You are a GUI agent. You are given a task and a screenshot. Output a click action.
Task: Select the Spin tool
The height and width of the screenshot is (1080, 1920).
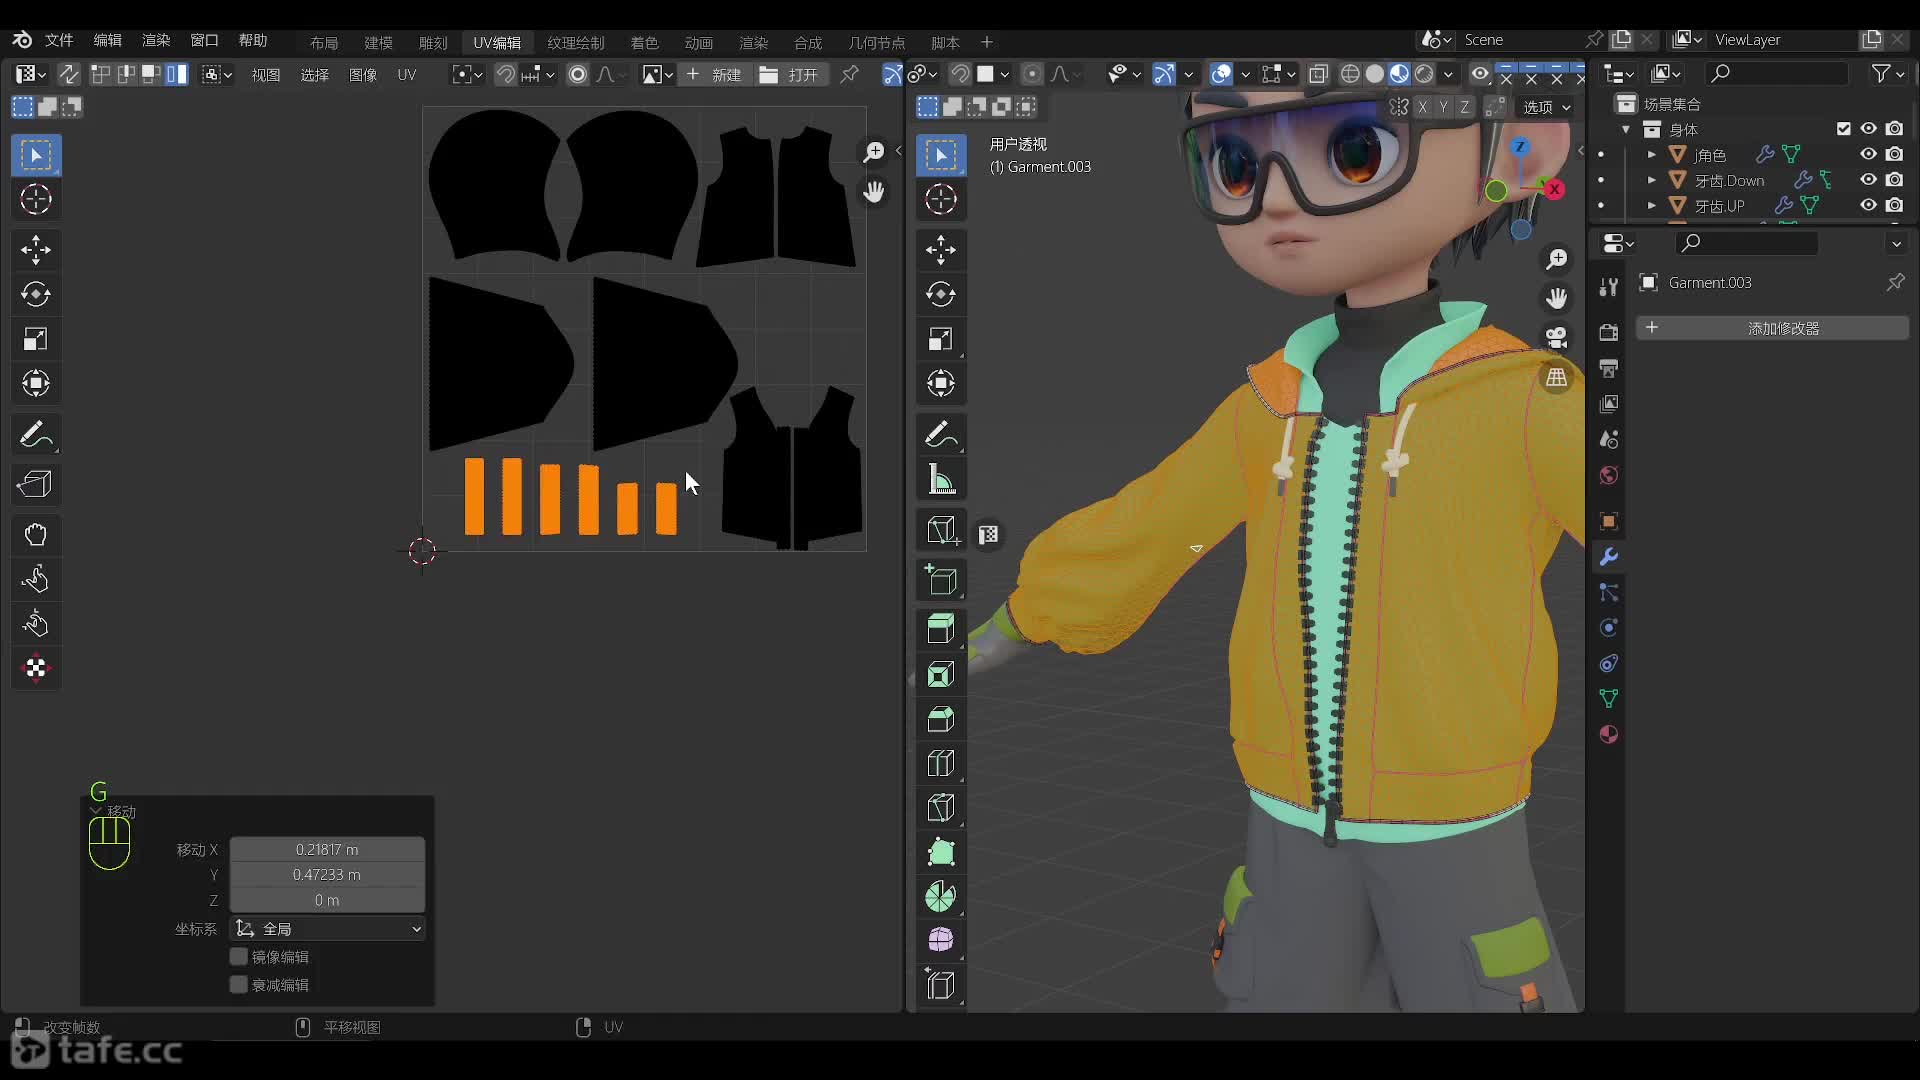point(941,896)
